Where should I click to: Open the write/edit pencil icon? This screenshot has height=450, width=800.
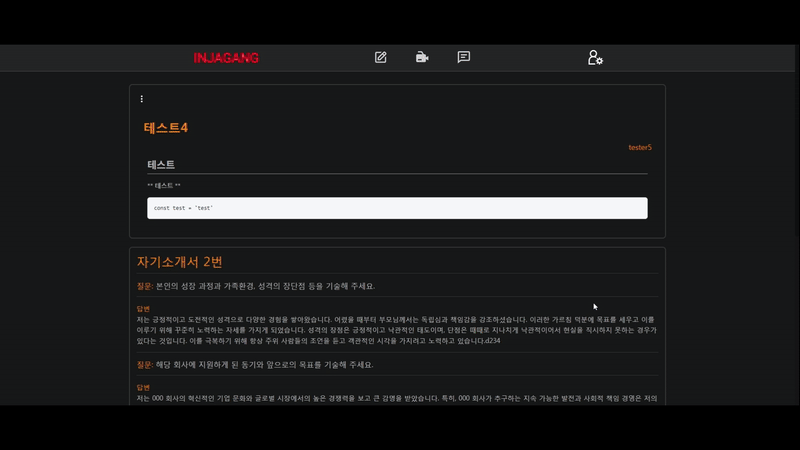381,57
